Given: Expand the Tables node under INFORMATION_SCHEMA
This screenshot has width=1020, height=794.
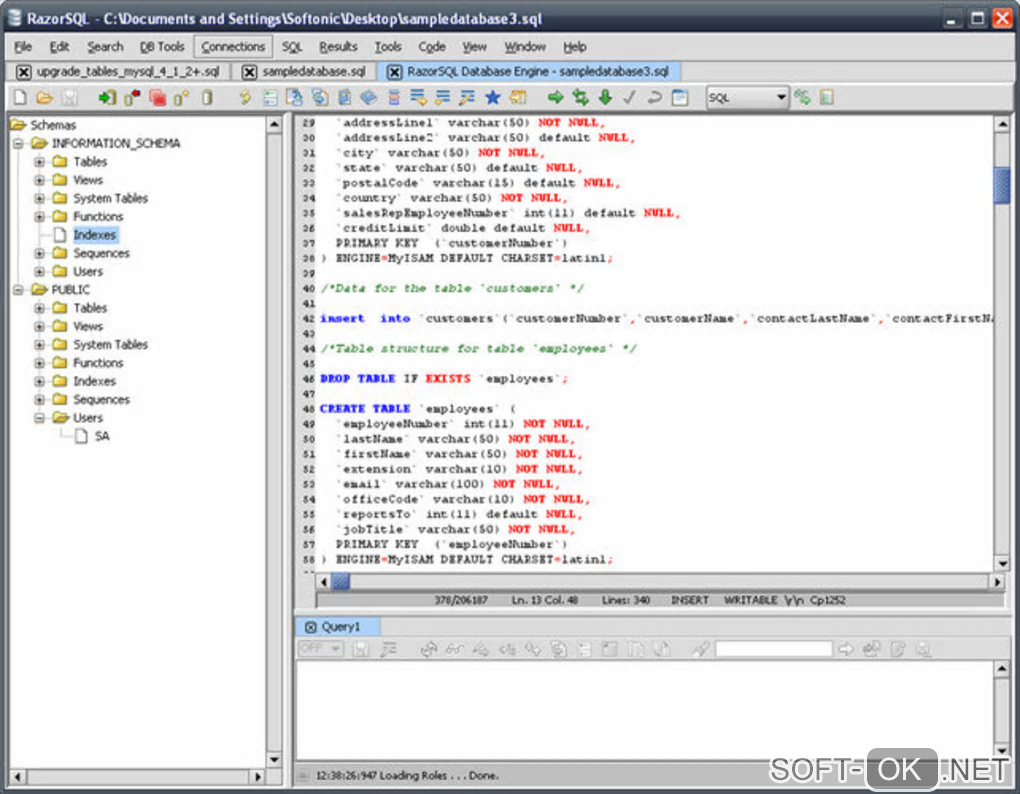Looking at the screenshot, I should click(x=40, y=162).
